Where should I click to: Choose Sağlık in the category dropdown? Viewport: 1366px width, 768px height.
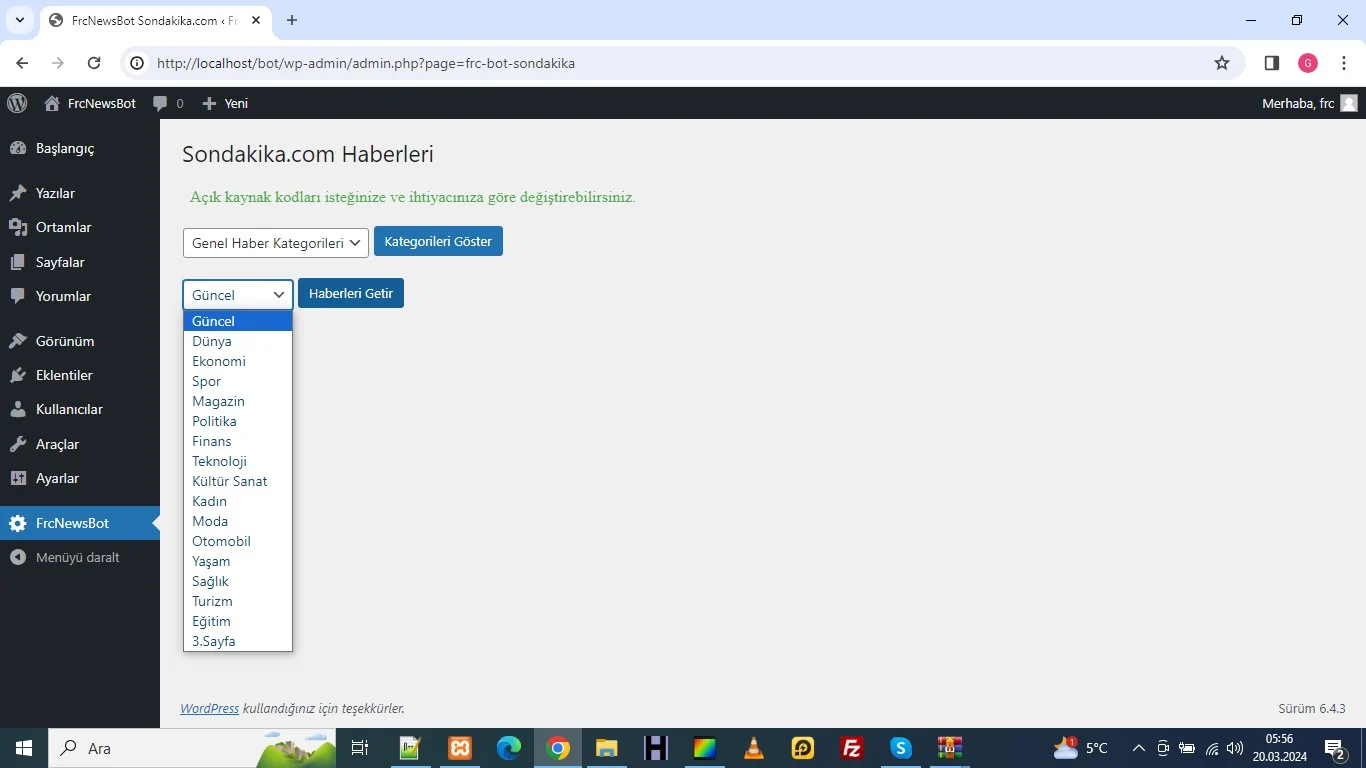(x=238, y=581)
